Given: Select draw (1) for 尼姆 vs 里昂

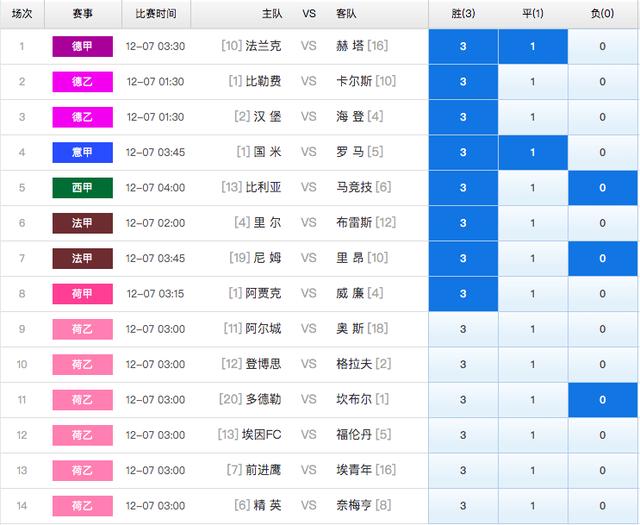Looking at the screenshot, I should (533, 258).
